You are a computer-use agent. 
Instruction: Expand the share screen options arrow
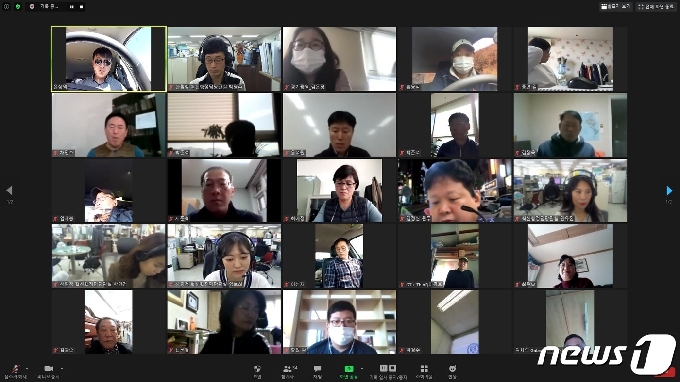pyautogui.click(x=361, y=368)
